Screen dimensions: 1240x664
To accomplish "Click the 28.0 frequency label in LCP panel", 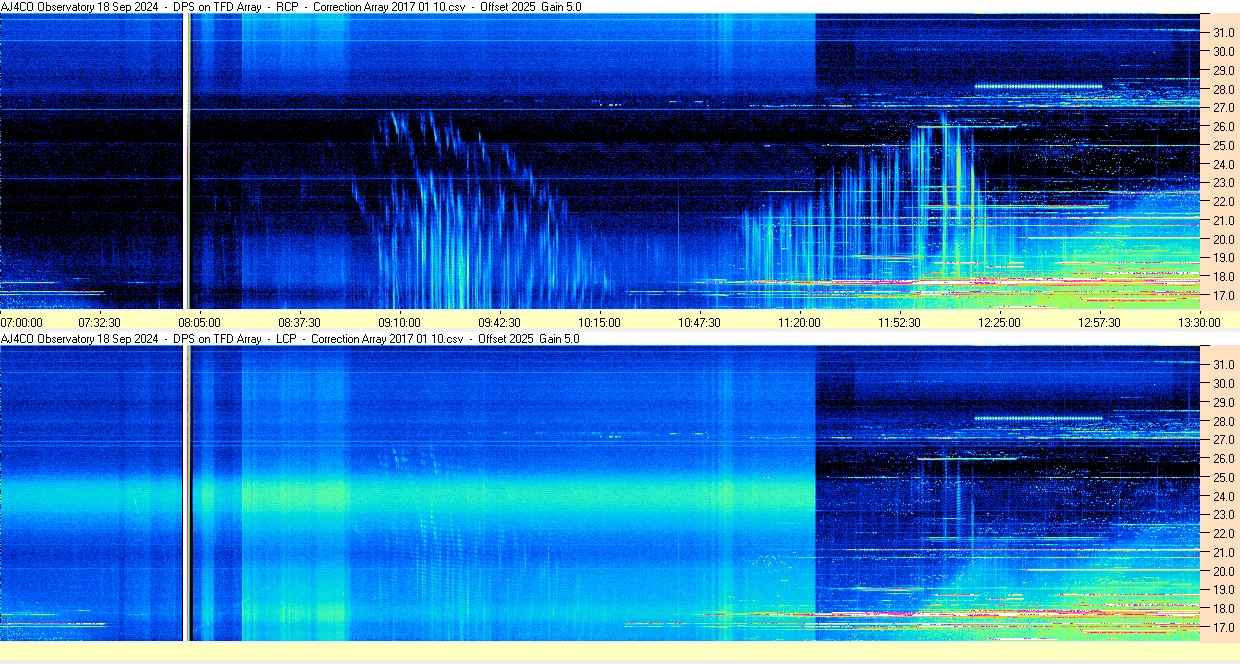I will (1223, 421).
